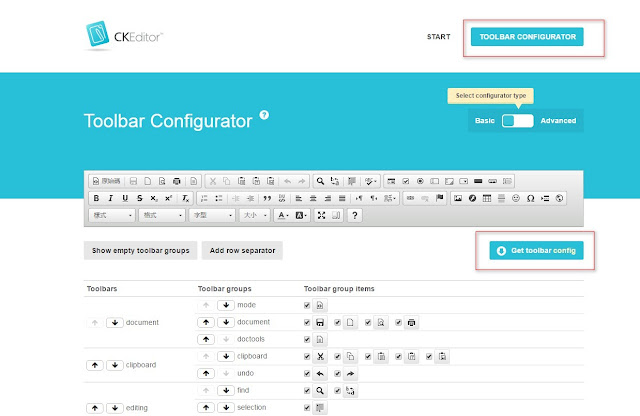Click the Special Character omega icon
Viewport: 640px width, 416px height.
pos(531,198)
